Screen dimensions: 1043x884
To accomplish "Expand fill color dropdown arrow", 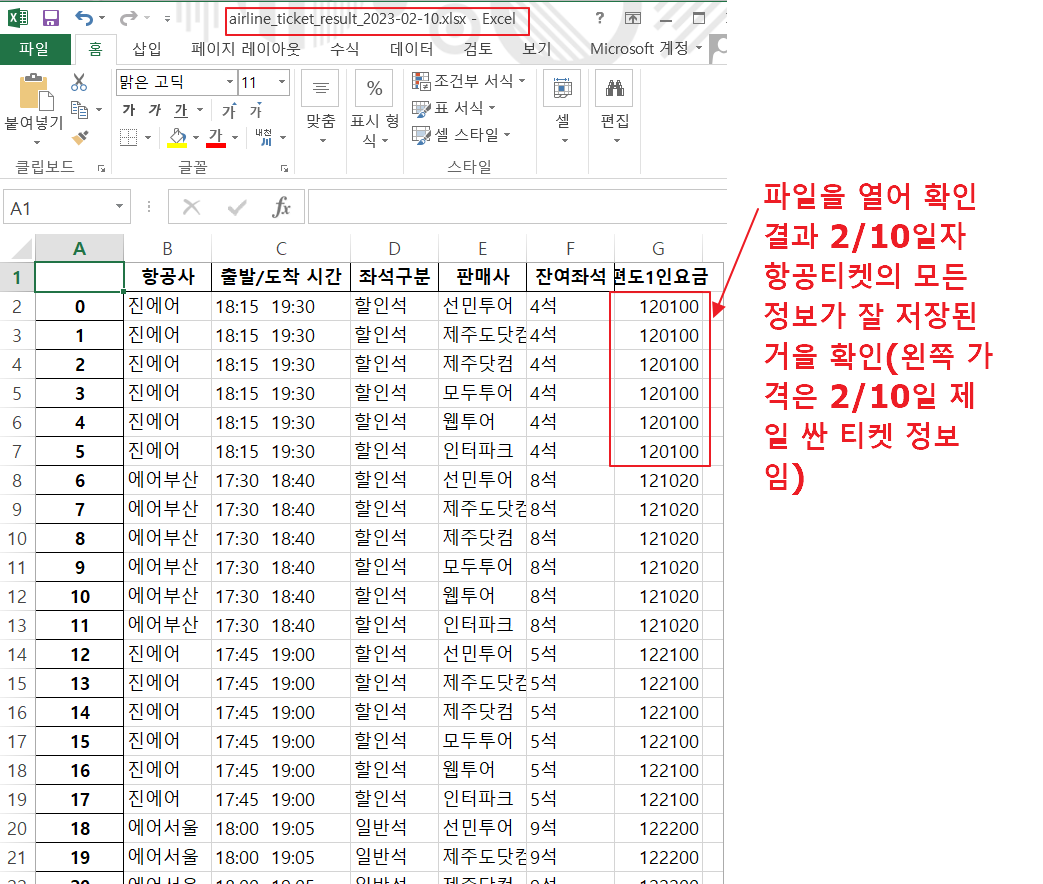I will tap(196, 138).
